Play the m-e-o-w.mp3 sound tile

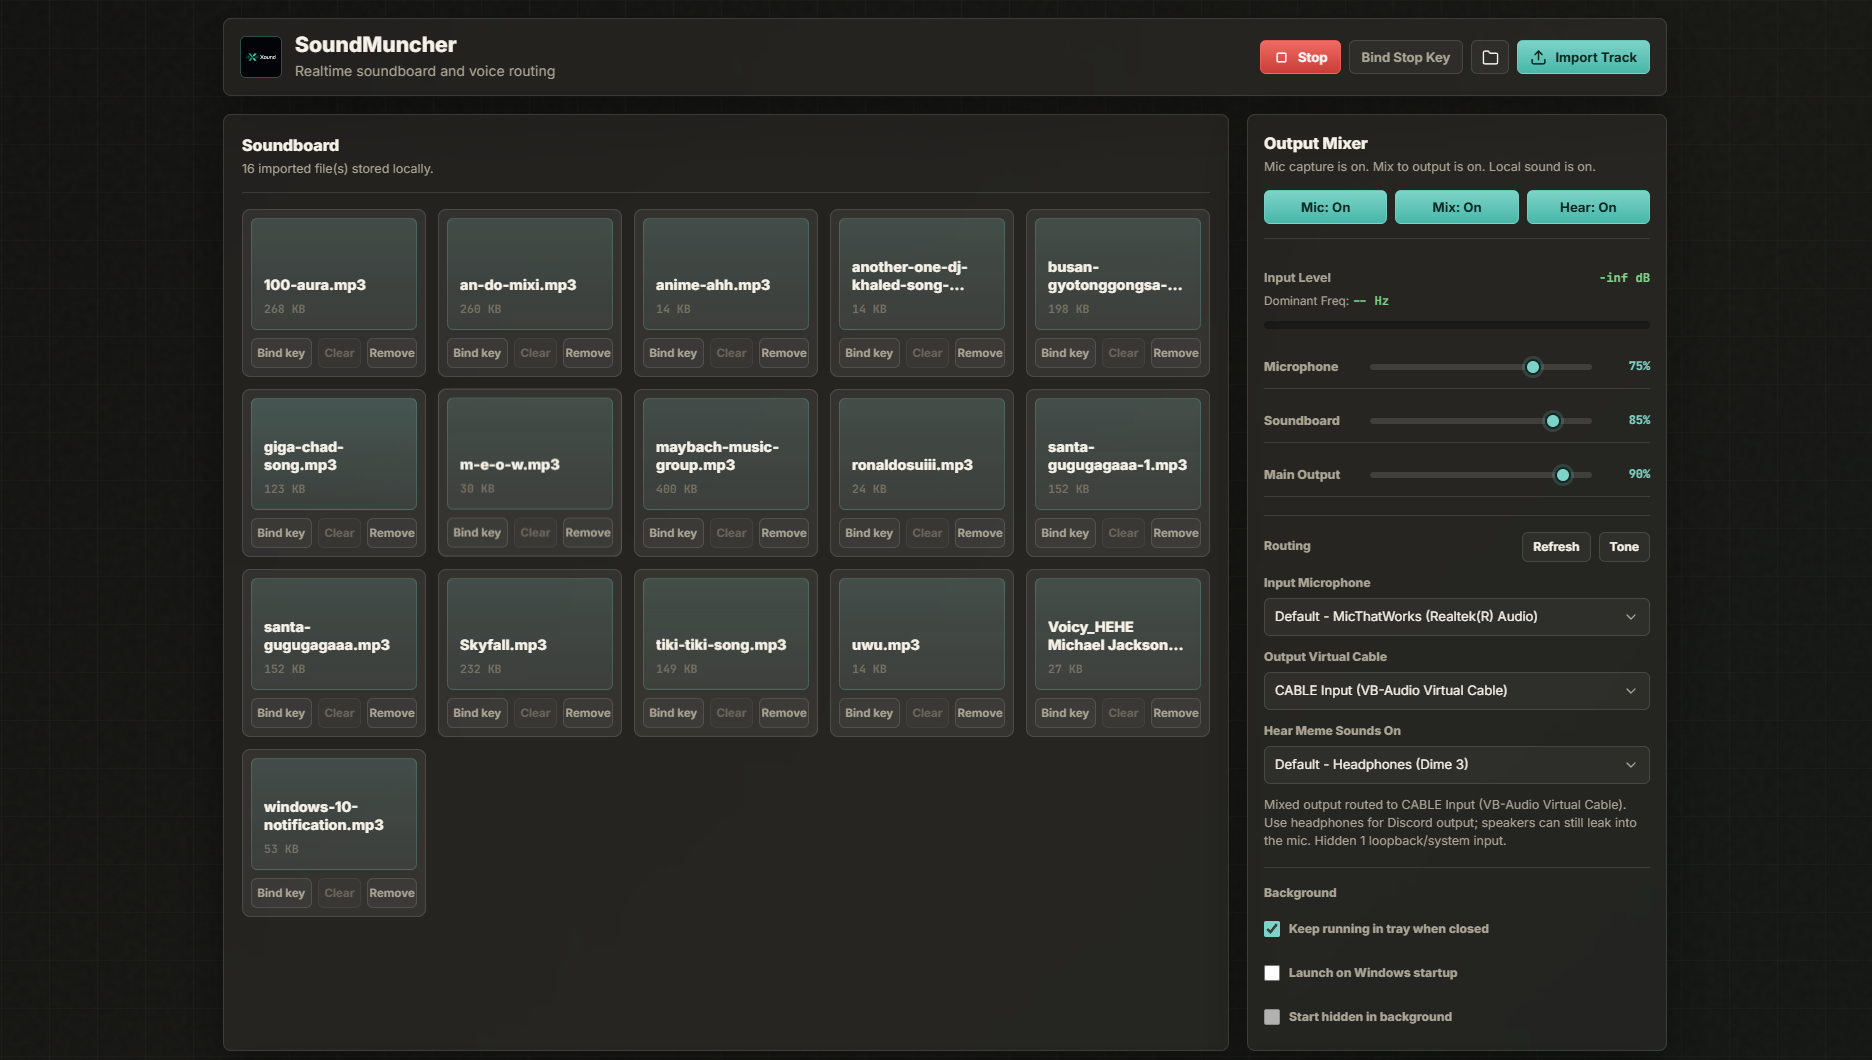pyautogui.click(x=530, y=454)
